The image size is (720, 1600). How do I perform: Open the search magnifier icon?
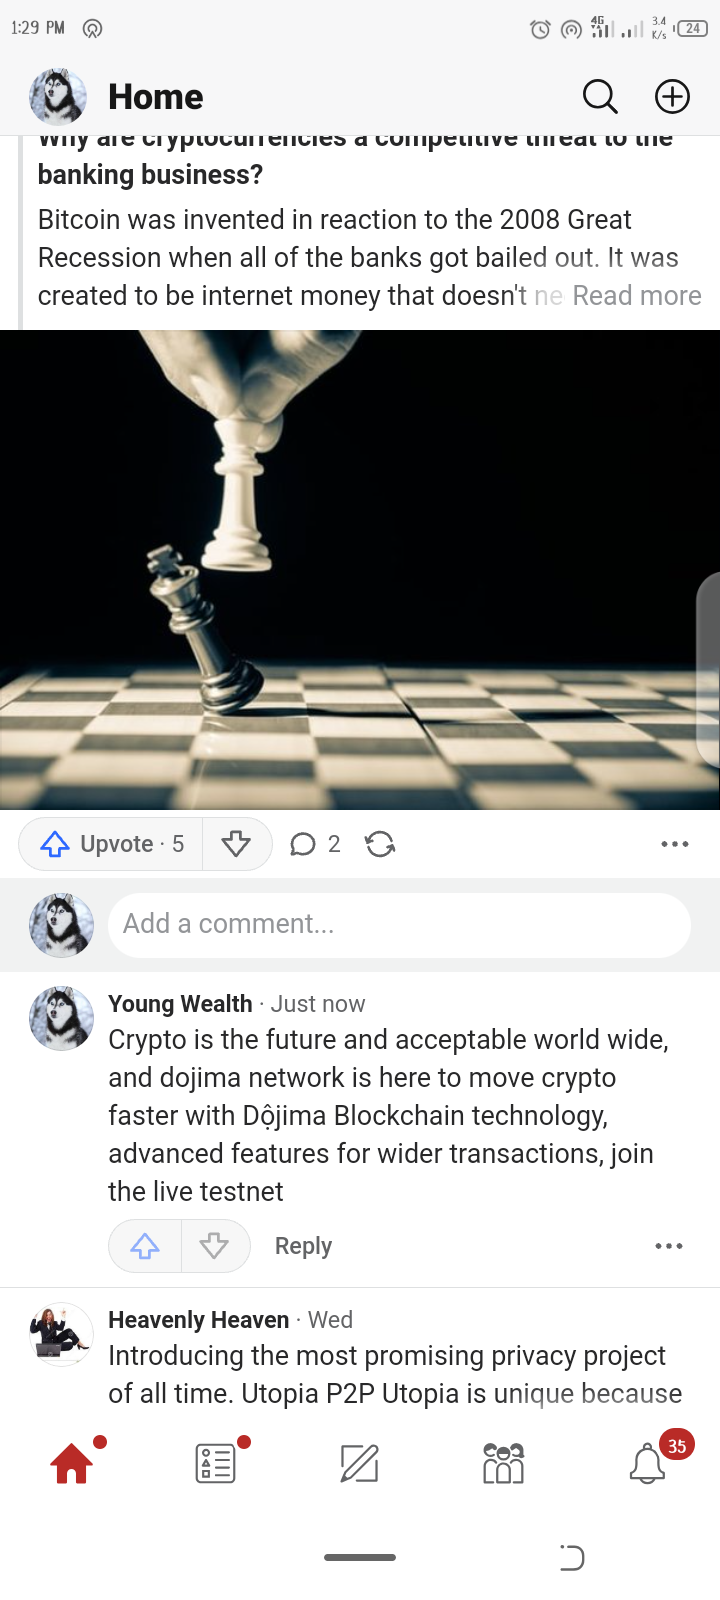(600, 97)
